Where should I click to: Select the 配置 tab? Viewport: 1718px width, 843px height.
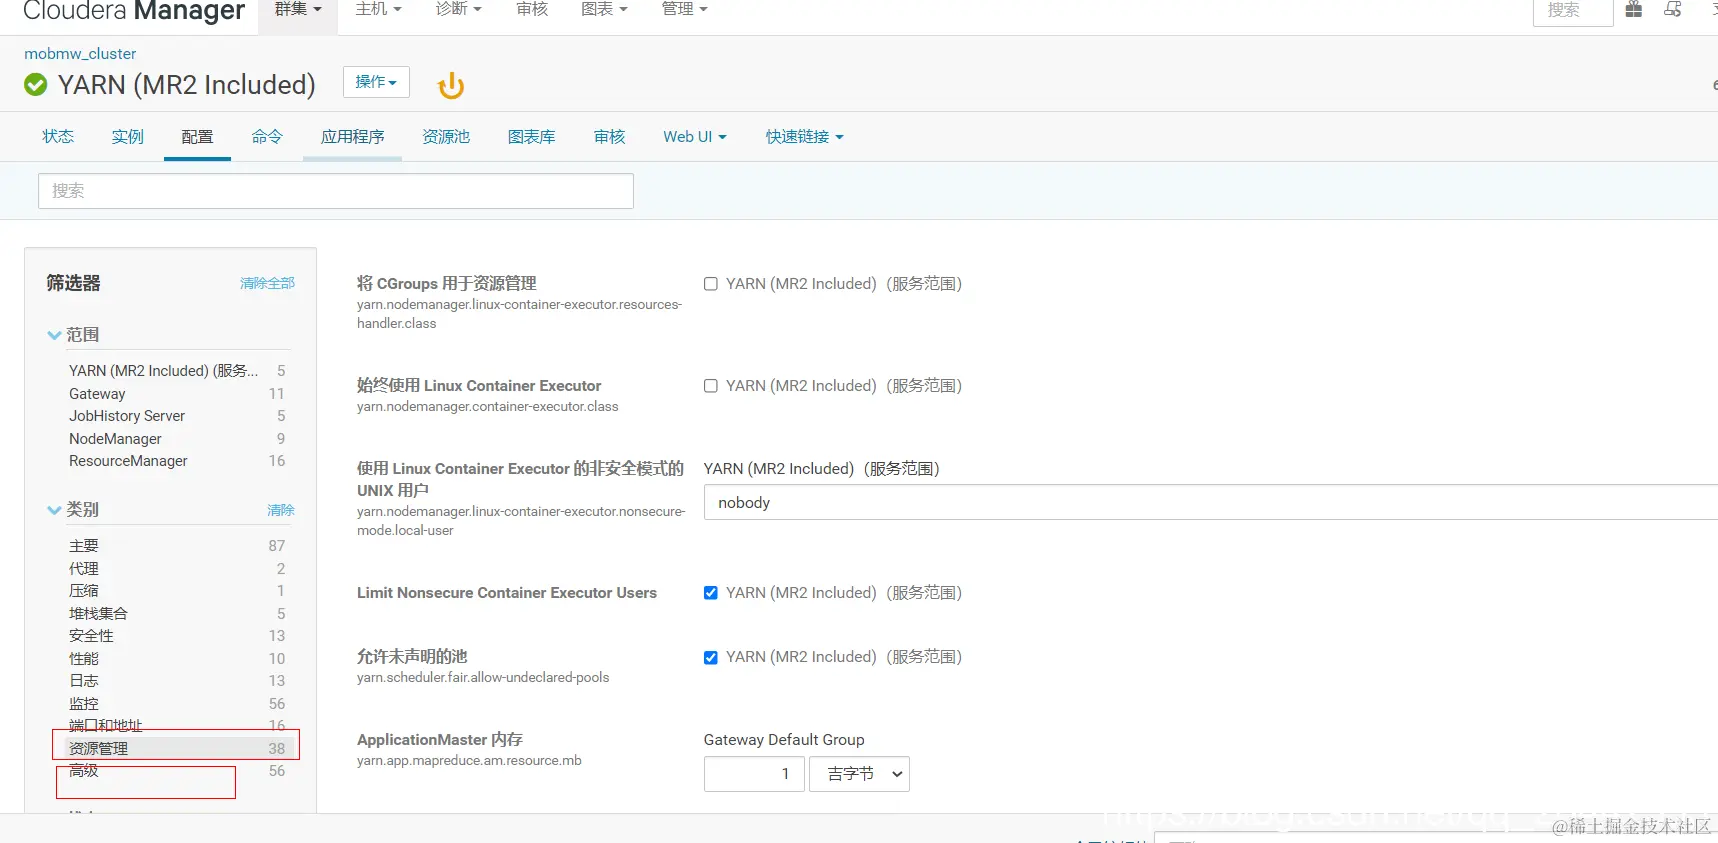pos(197,137)
